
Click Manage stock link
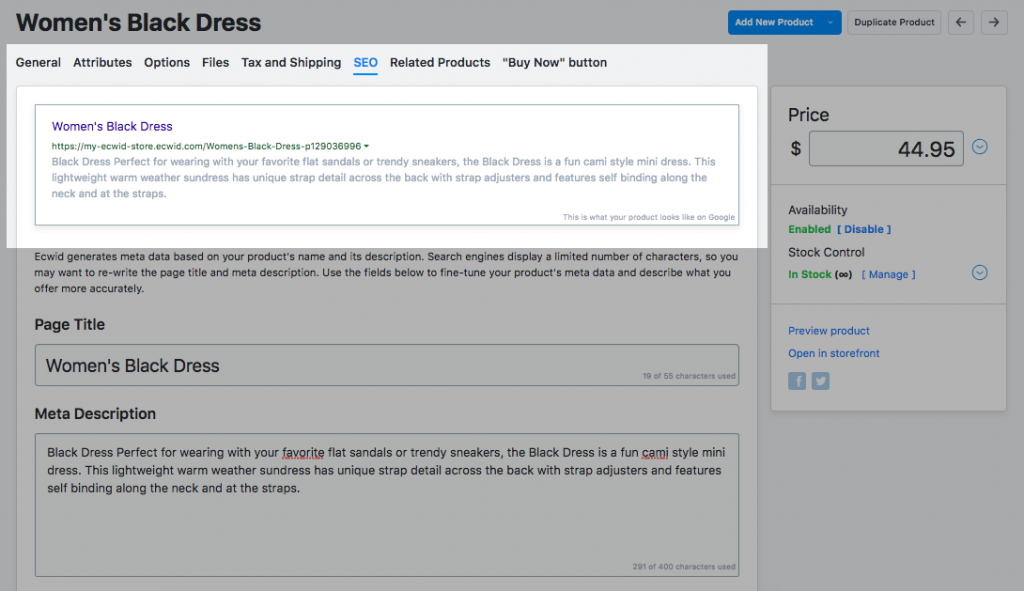888,274
